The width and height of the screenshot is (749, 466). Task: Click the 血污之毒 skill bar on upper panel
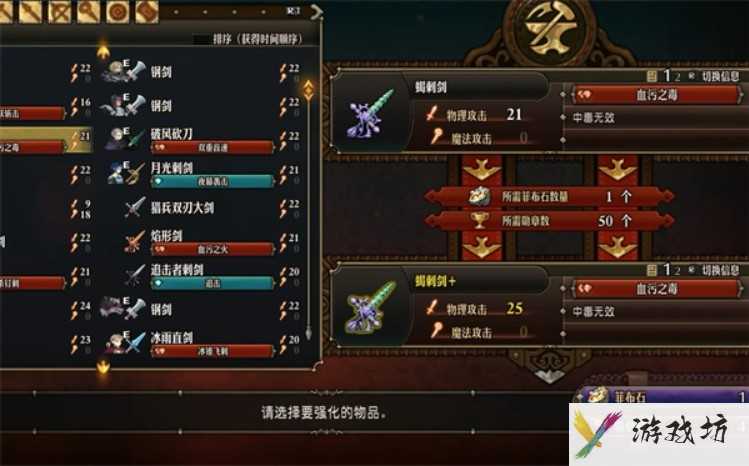point(656,95)
